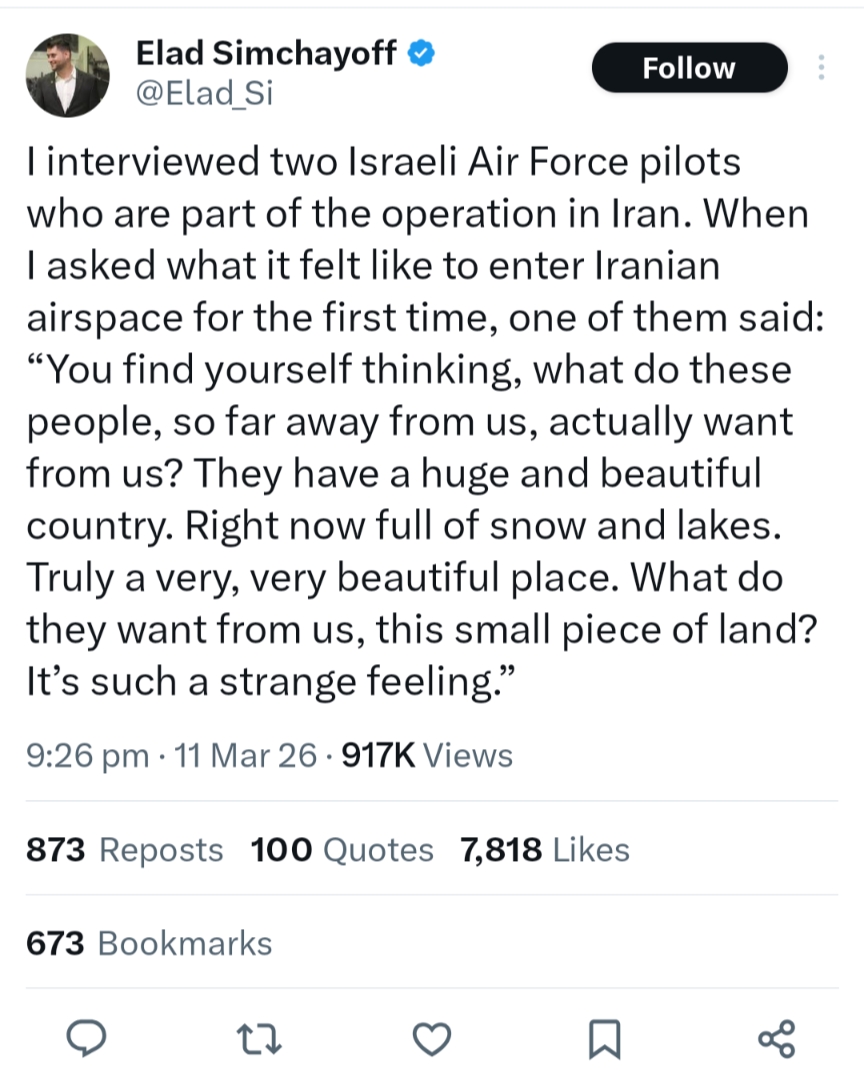The width and height of the screenshot is (864, 1071).
Task: Repost the tweet with the arrows icon
Action: [x=259, y=1037]
